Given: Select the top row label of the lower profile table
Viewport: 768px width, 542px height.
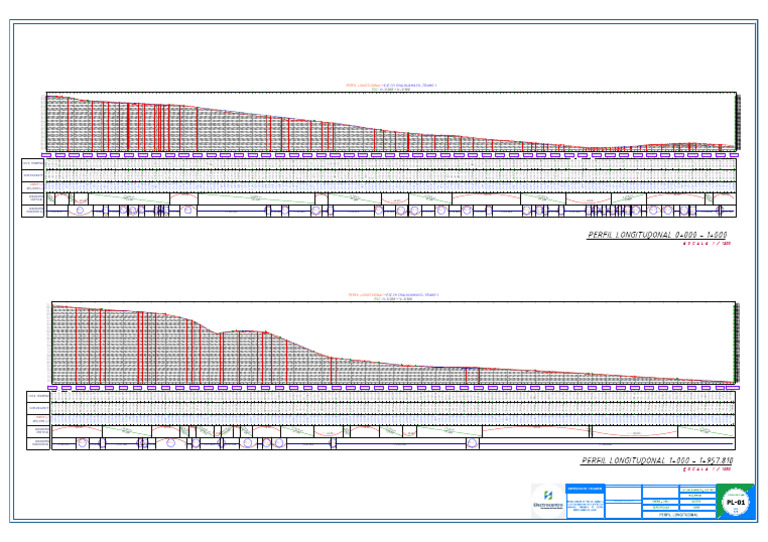Looking at the screenshot, I should click(x=39, y=396).
